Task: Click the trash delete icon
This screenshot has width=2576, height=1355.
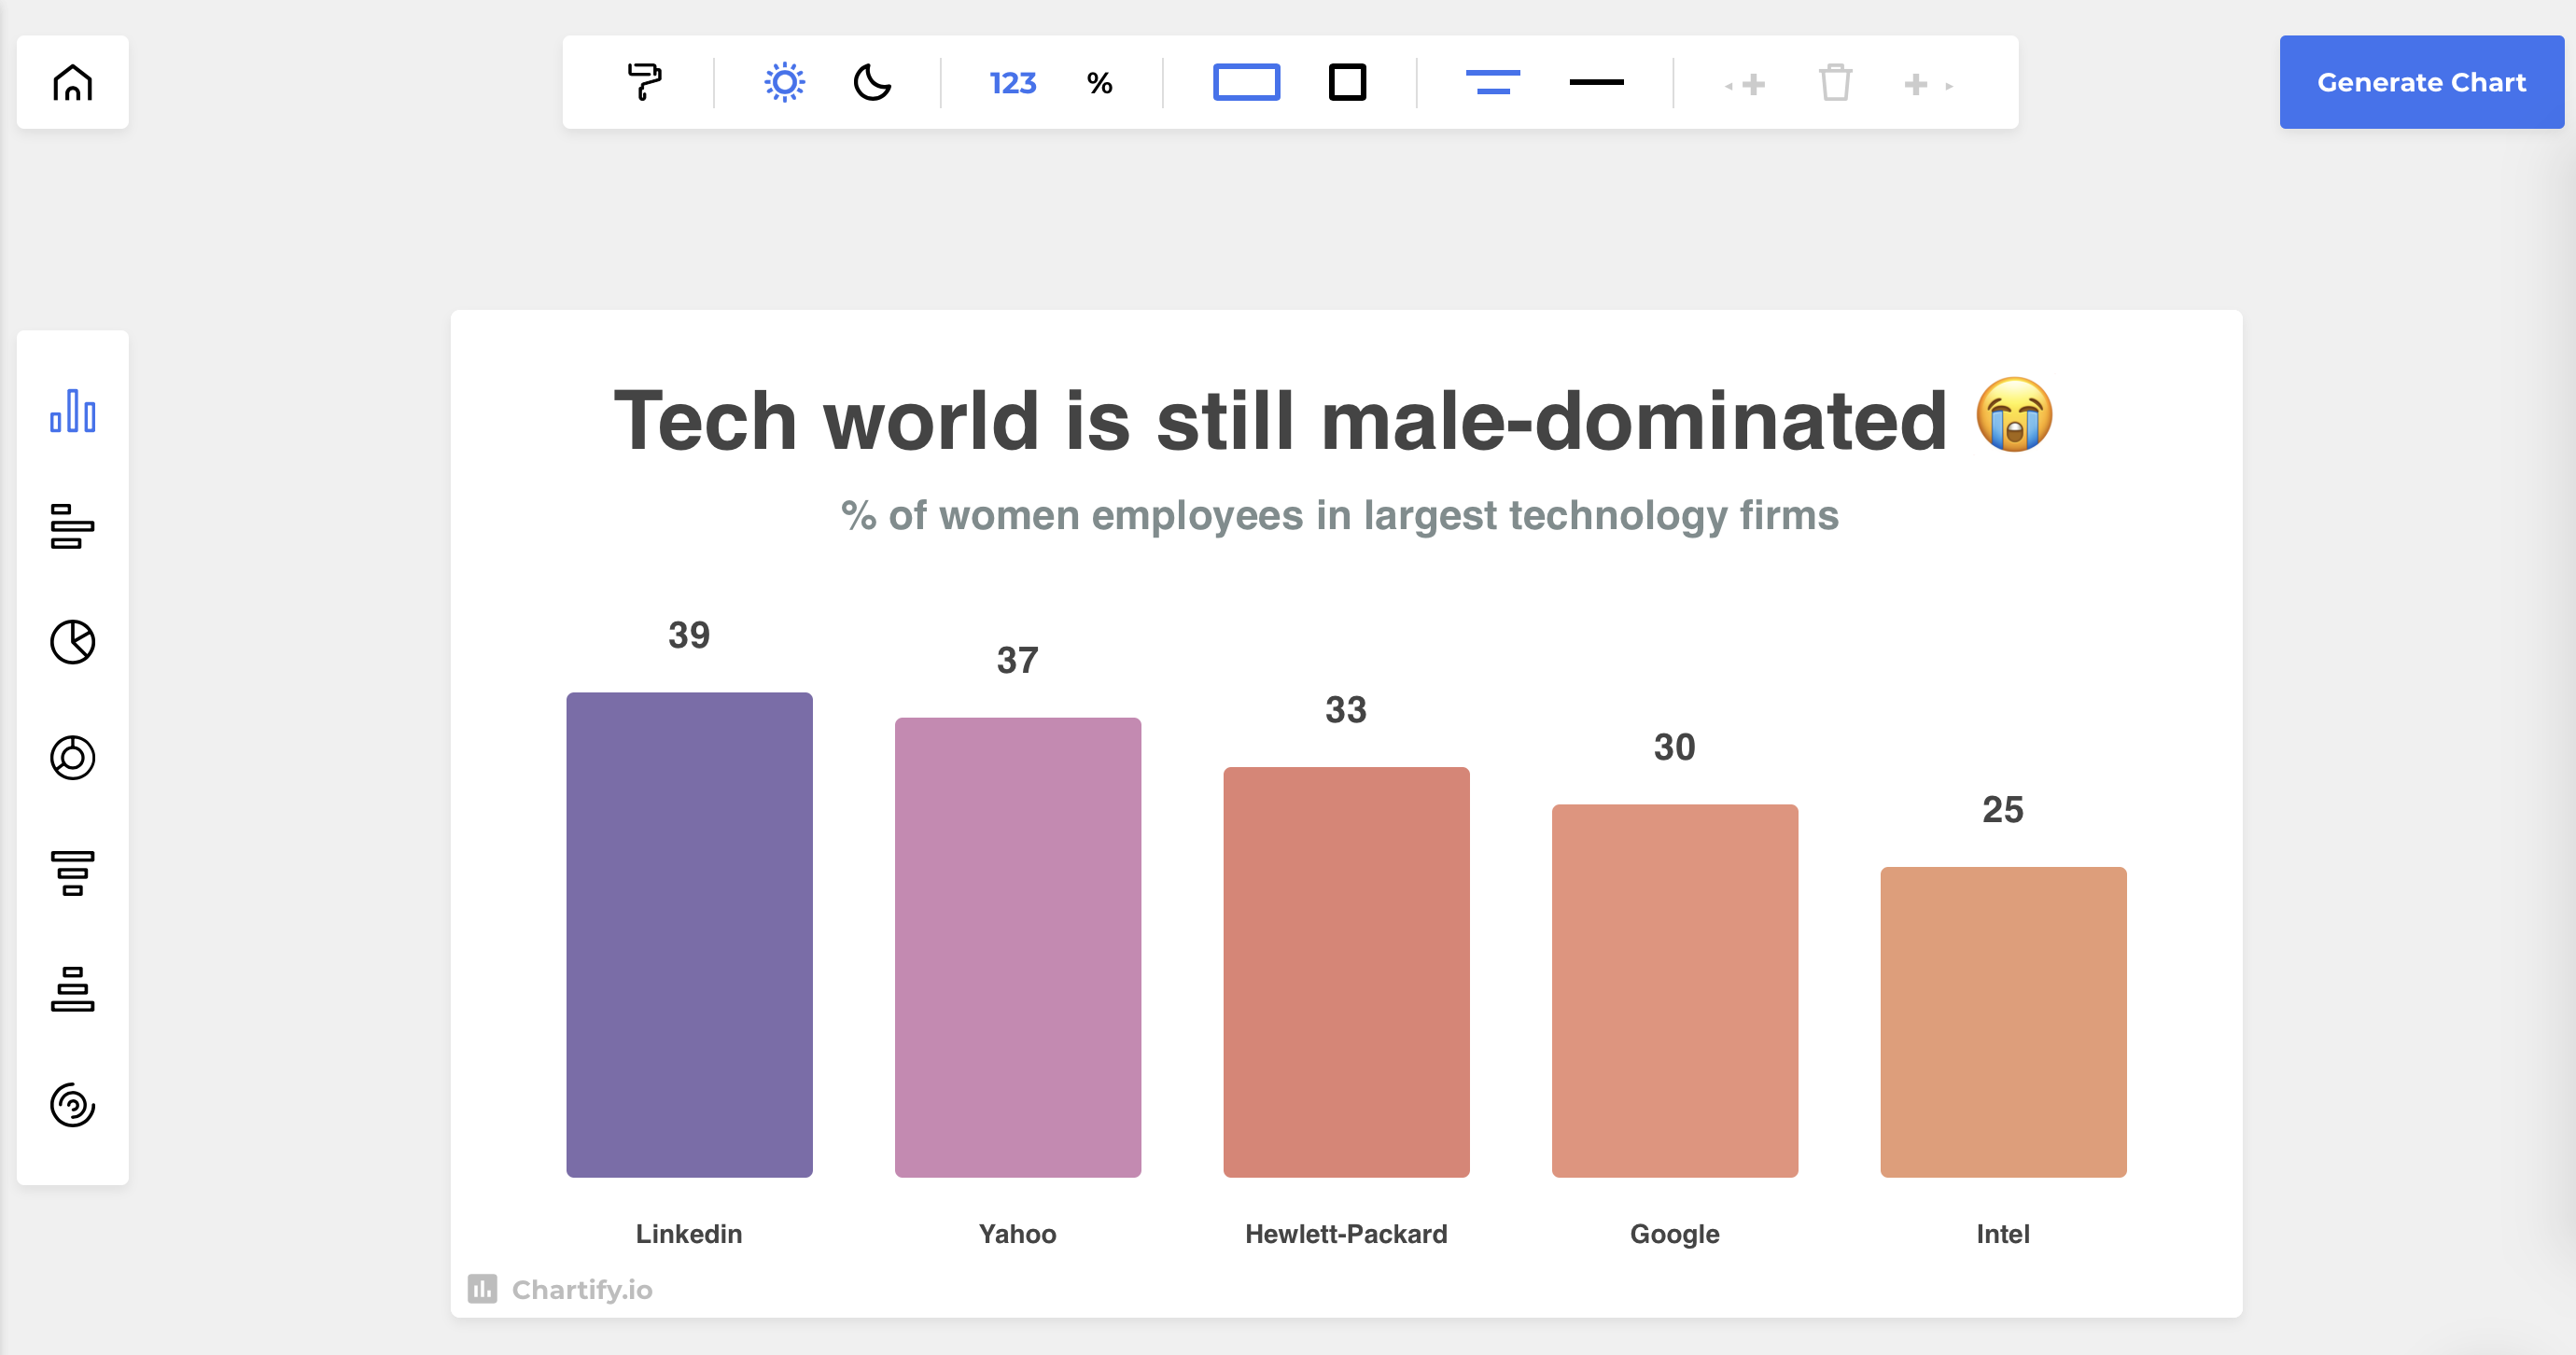Action: 1835,82
